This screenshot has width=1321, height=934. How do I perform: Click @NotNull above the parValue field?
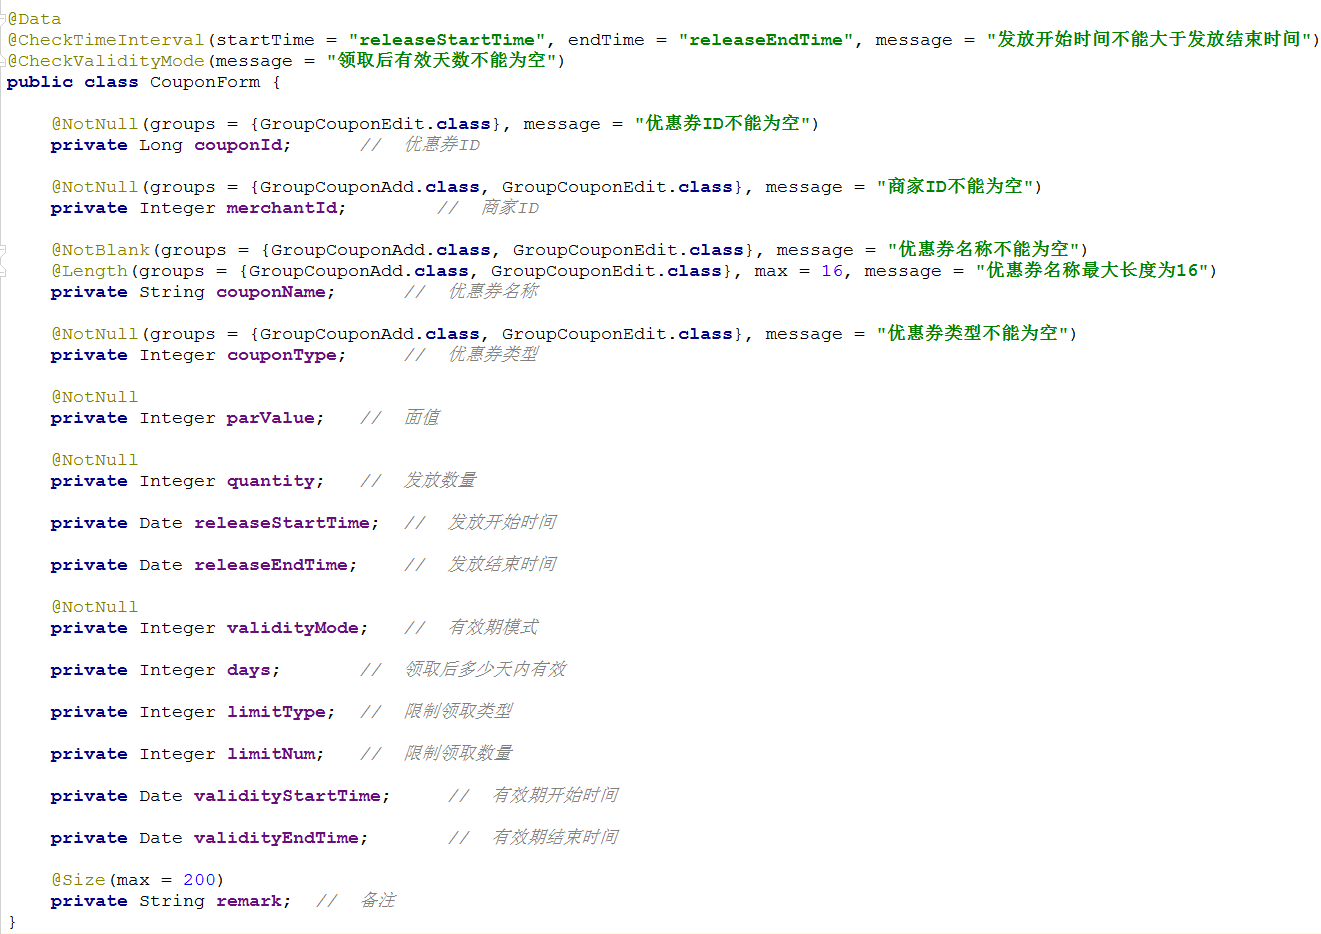click(x=95, y=397)
